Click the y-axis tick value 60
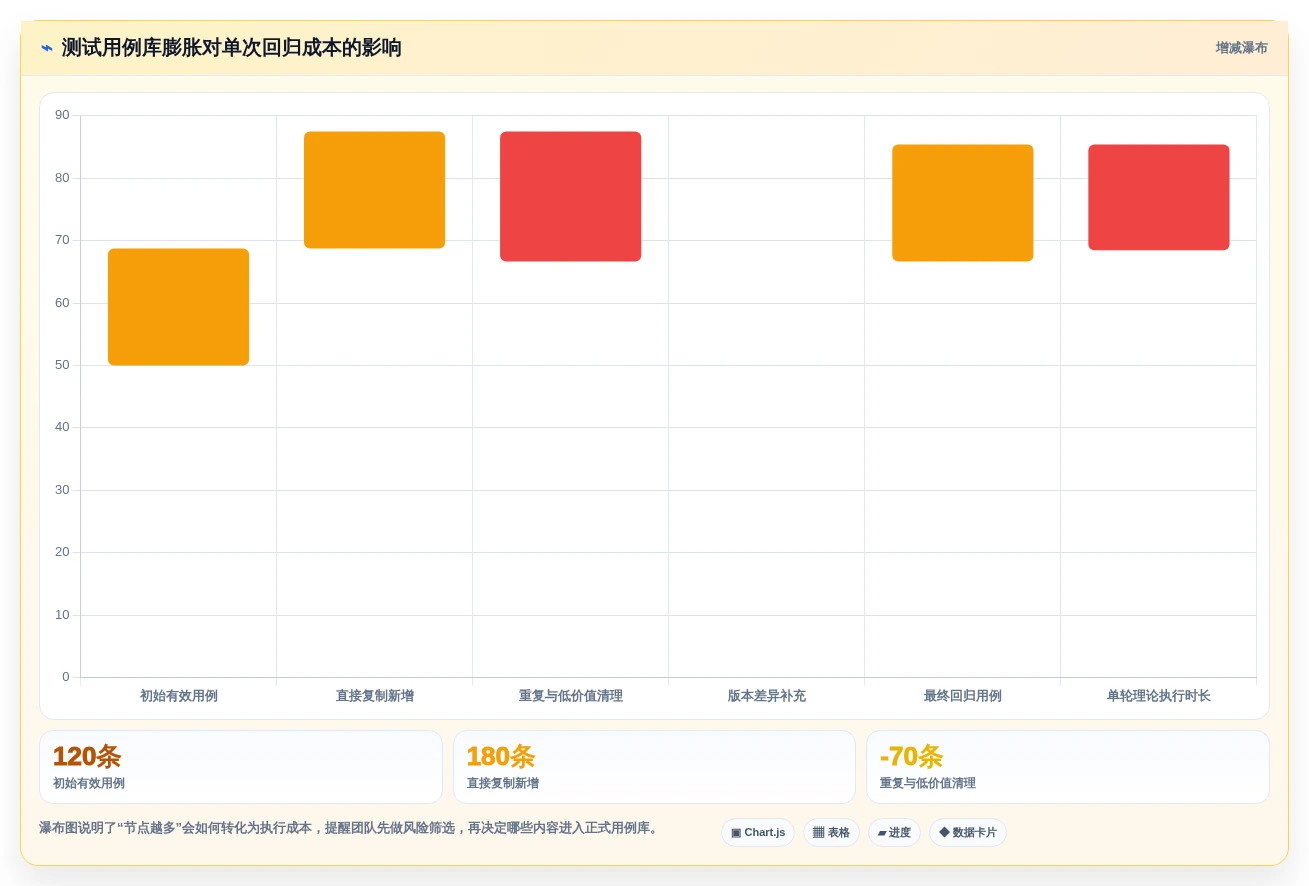The image size is (1309, 886). coord(62,303)
